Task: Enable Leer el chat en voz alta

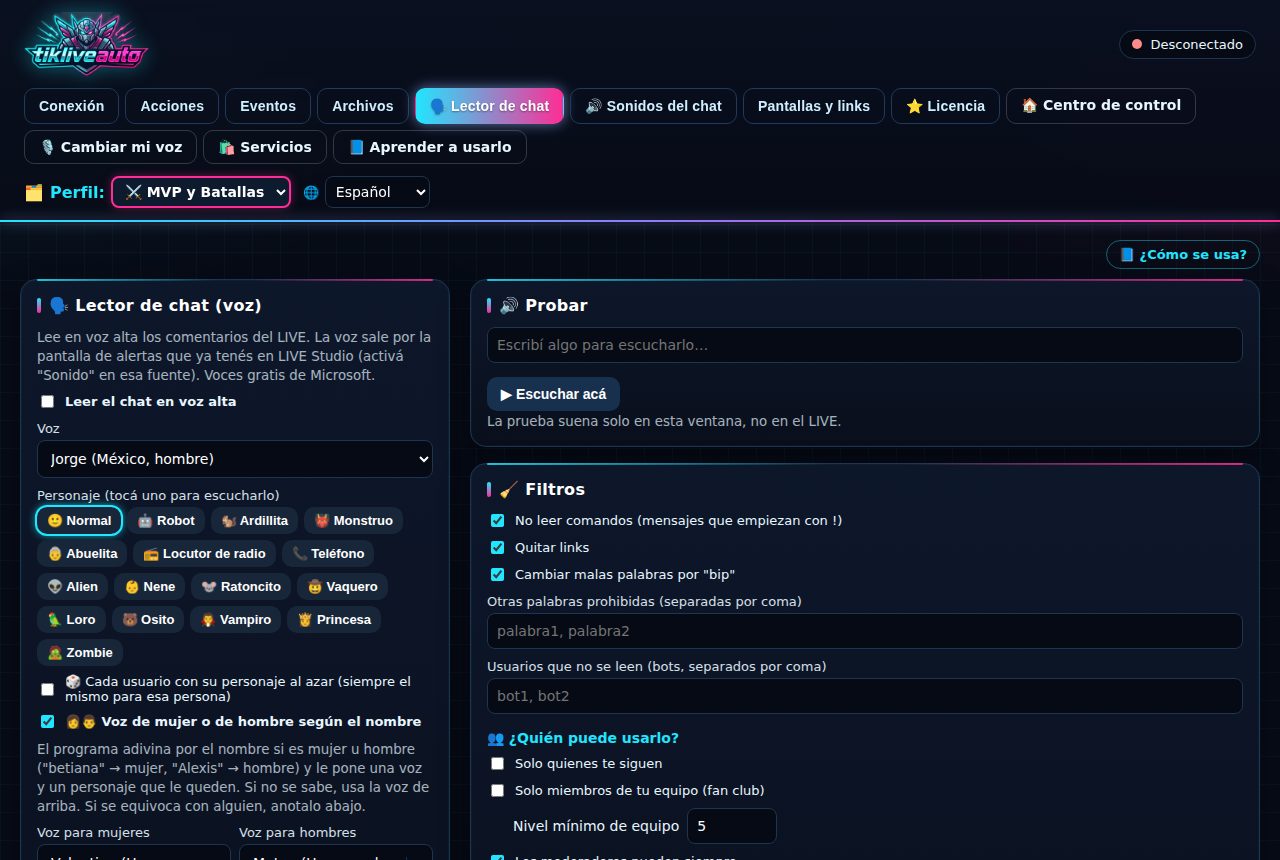Action: [47, 401]
